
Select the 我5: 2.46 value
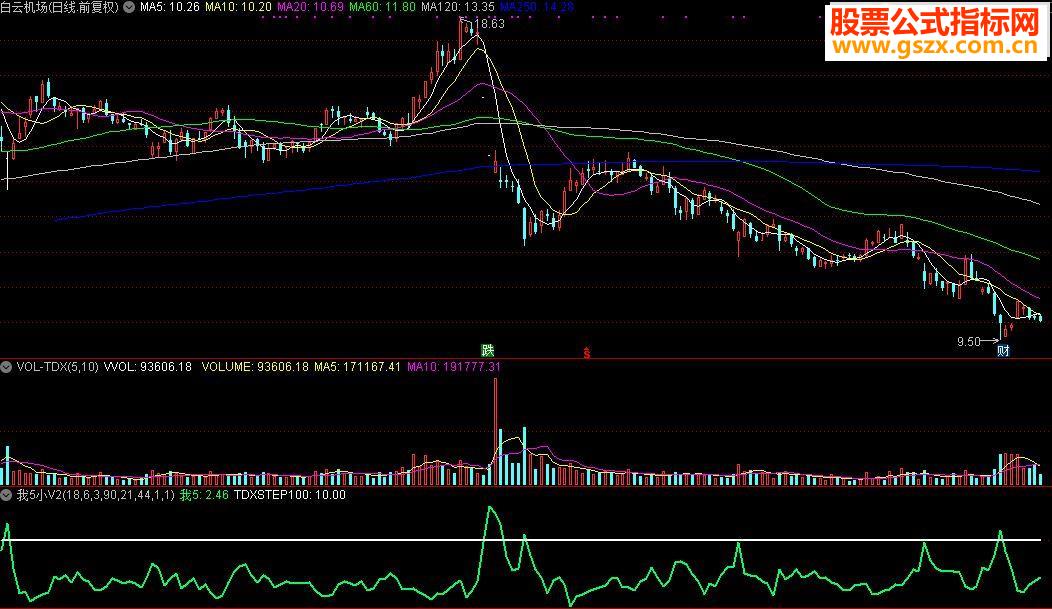pos(204,495)
